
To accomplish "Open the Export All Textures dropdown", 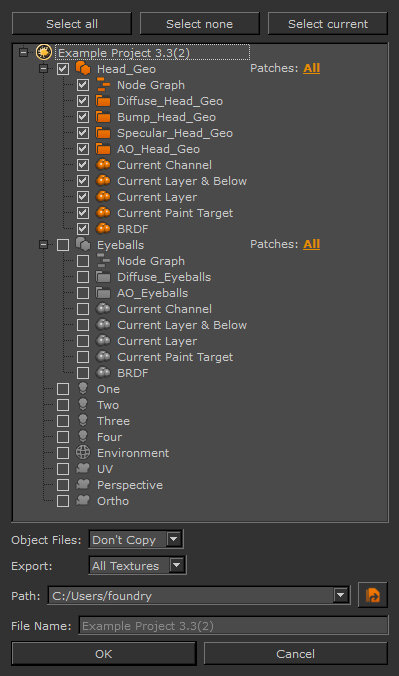I will point(138,565).
